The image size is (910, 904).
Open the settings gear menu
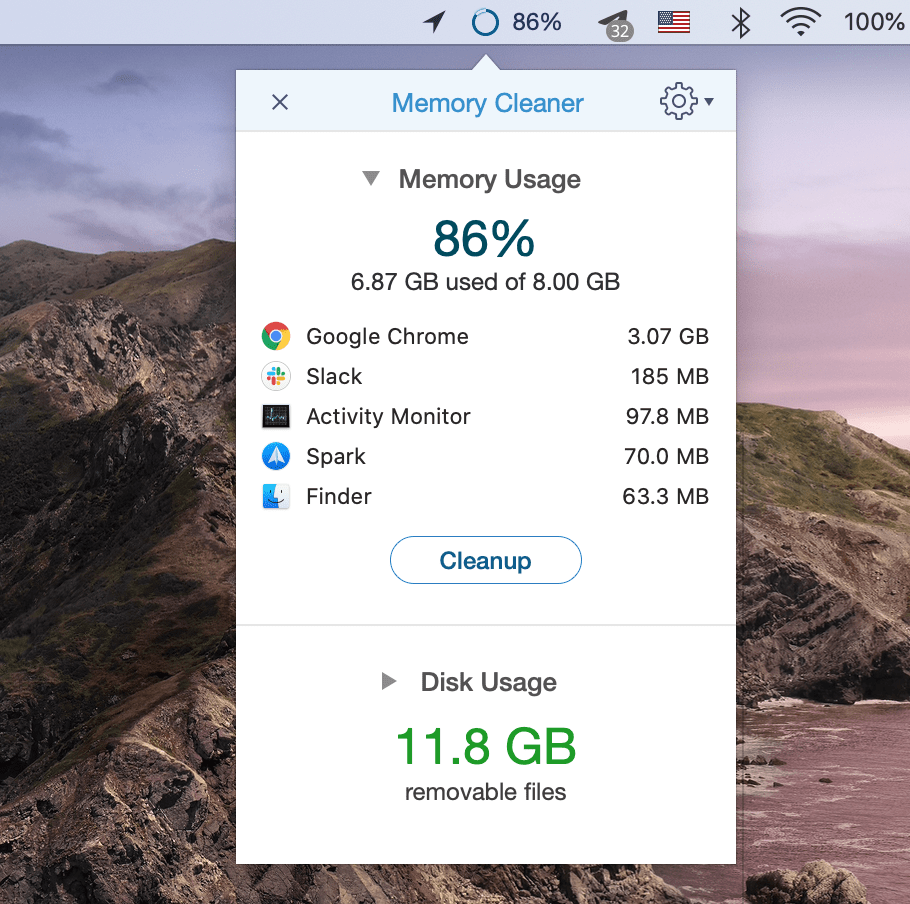click(679, 101)
